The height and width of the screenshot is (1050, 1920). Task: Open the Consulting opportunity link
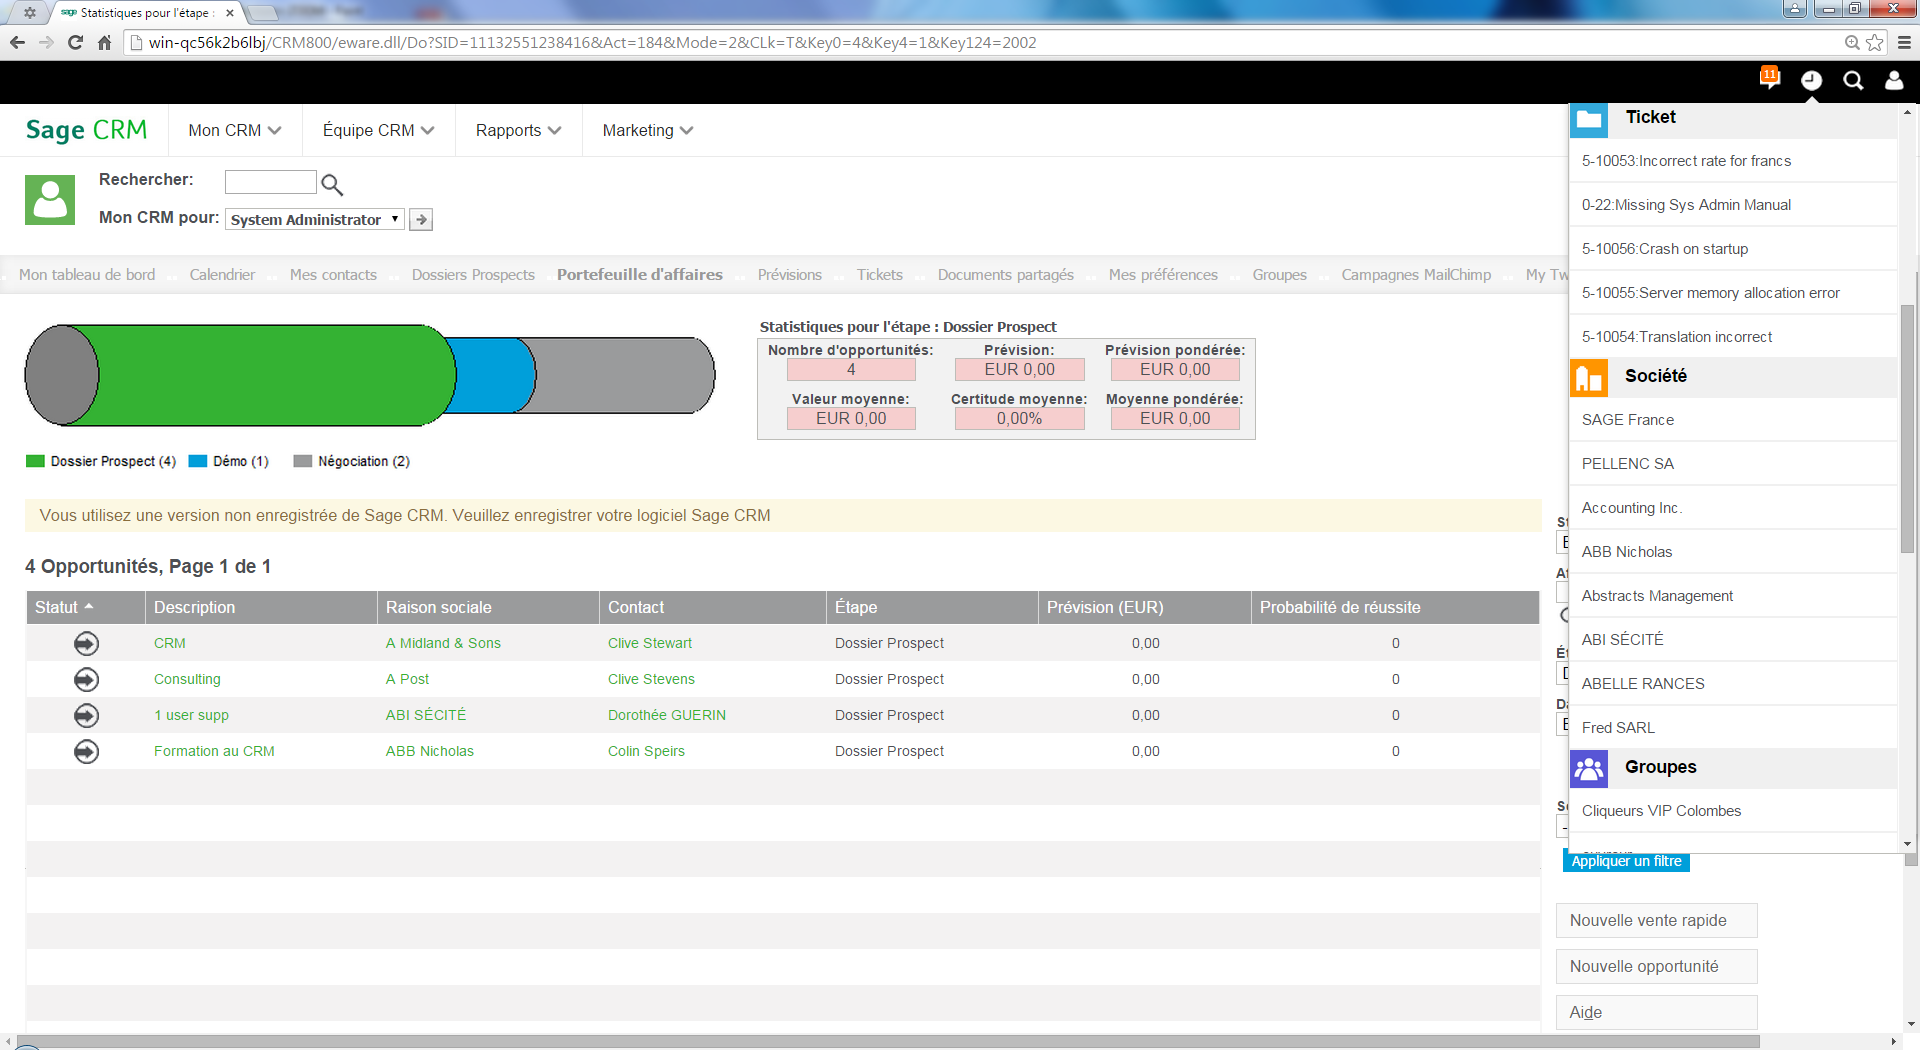coord(187,679)
